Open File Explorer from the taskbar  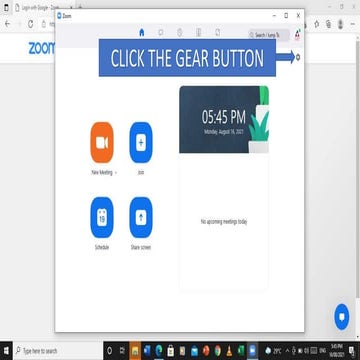click(x=135, y=351)
